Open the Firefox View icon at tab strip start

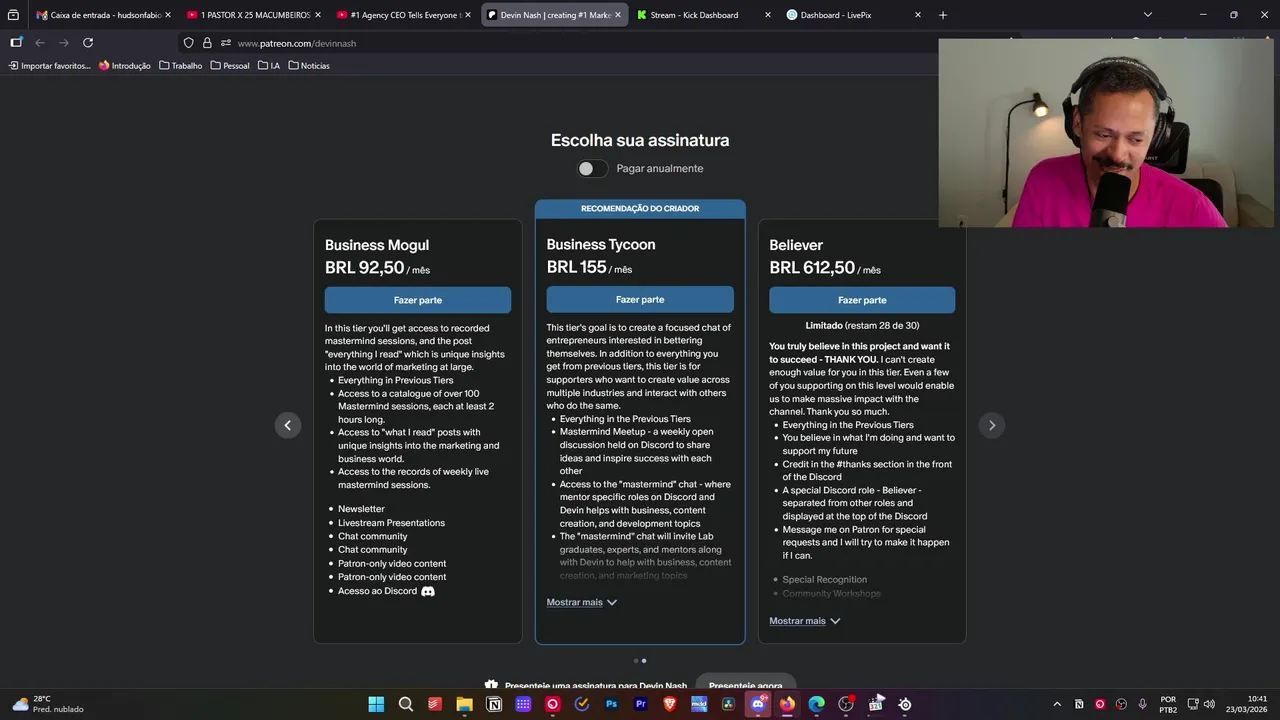tap(13, 15)
